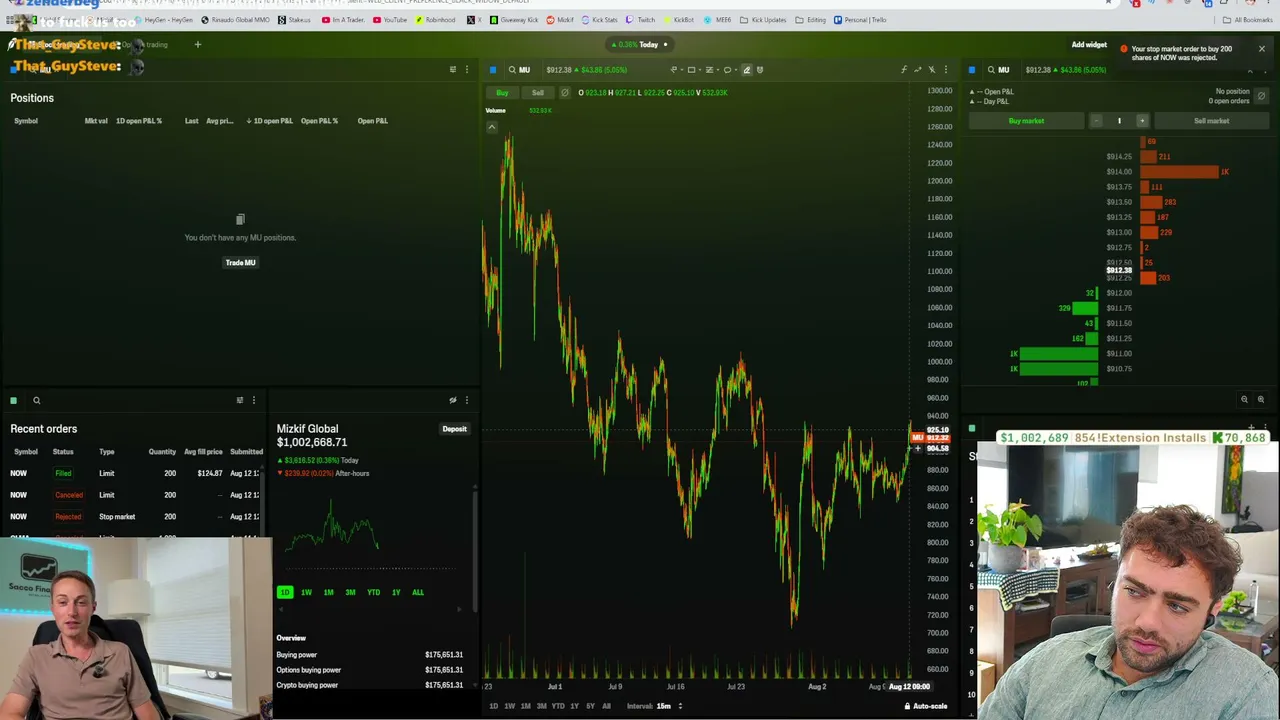Search symbol in the MU chart widget
This screenshot has height=720, width=1280.
pos(518,70)
